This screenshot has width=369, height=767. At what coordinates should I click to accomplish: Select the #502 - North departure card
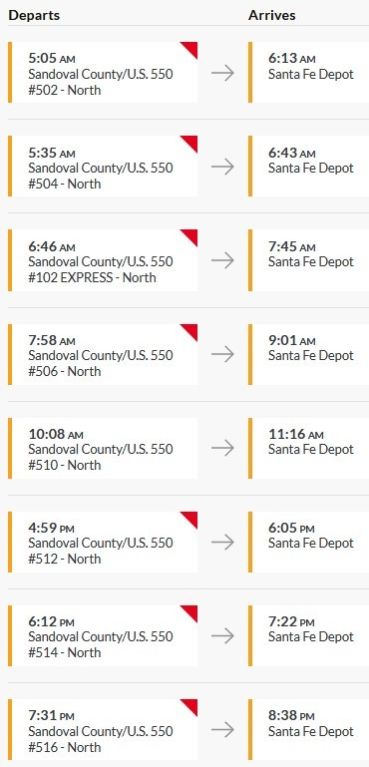pos(103,72)
